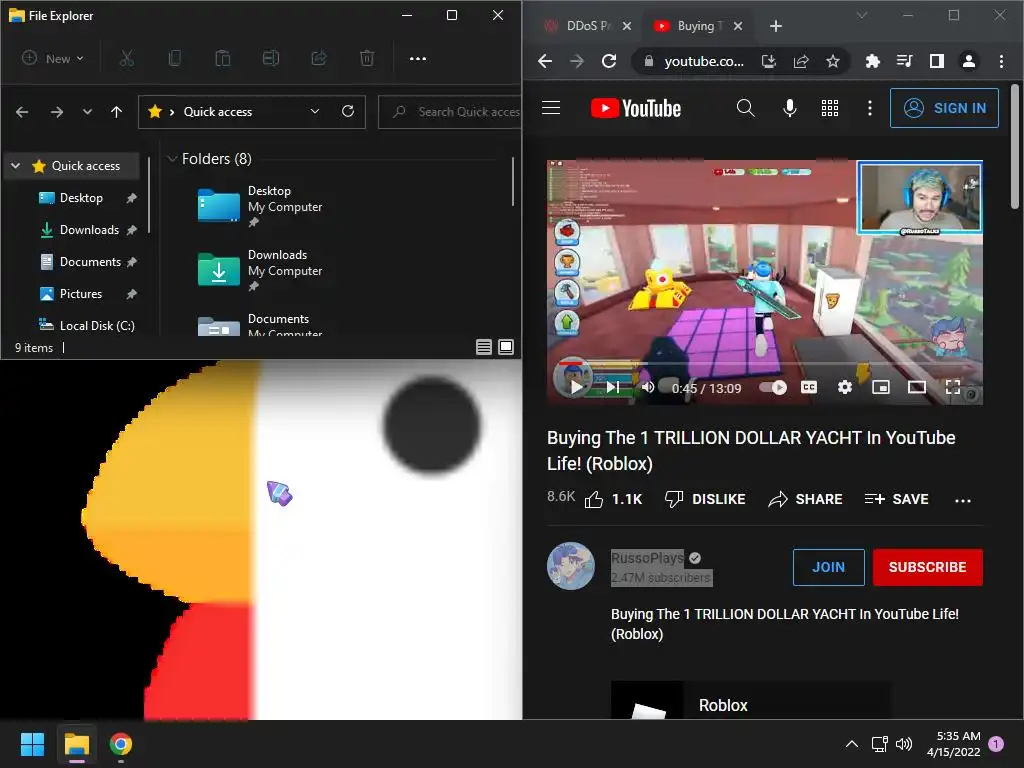Viewport: 1024px width, 768px height.
Task: Go up one folder level in File Explorer
Action: pyautogui.click(x=116, y=112)
